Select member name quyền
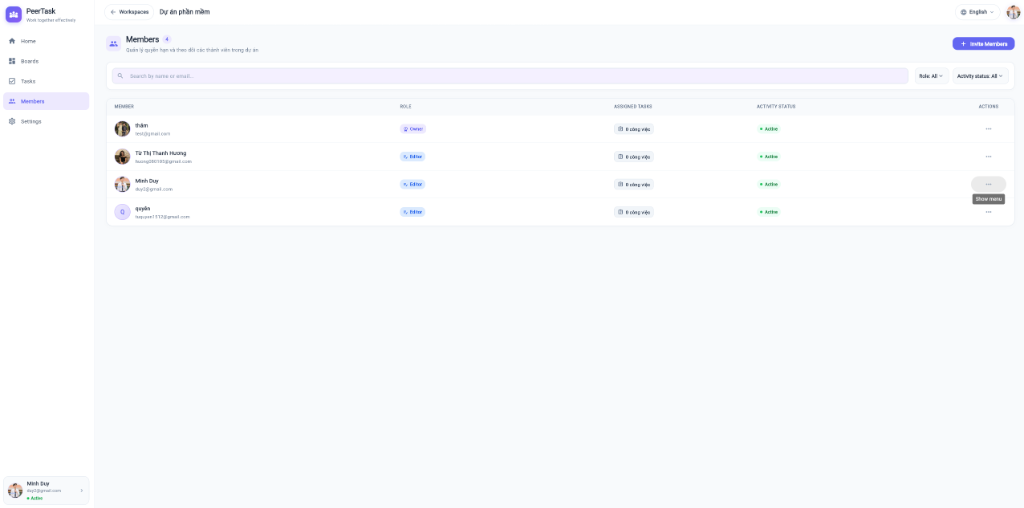The height and width of the screenshot is (508, 1024). pos(142,208)
